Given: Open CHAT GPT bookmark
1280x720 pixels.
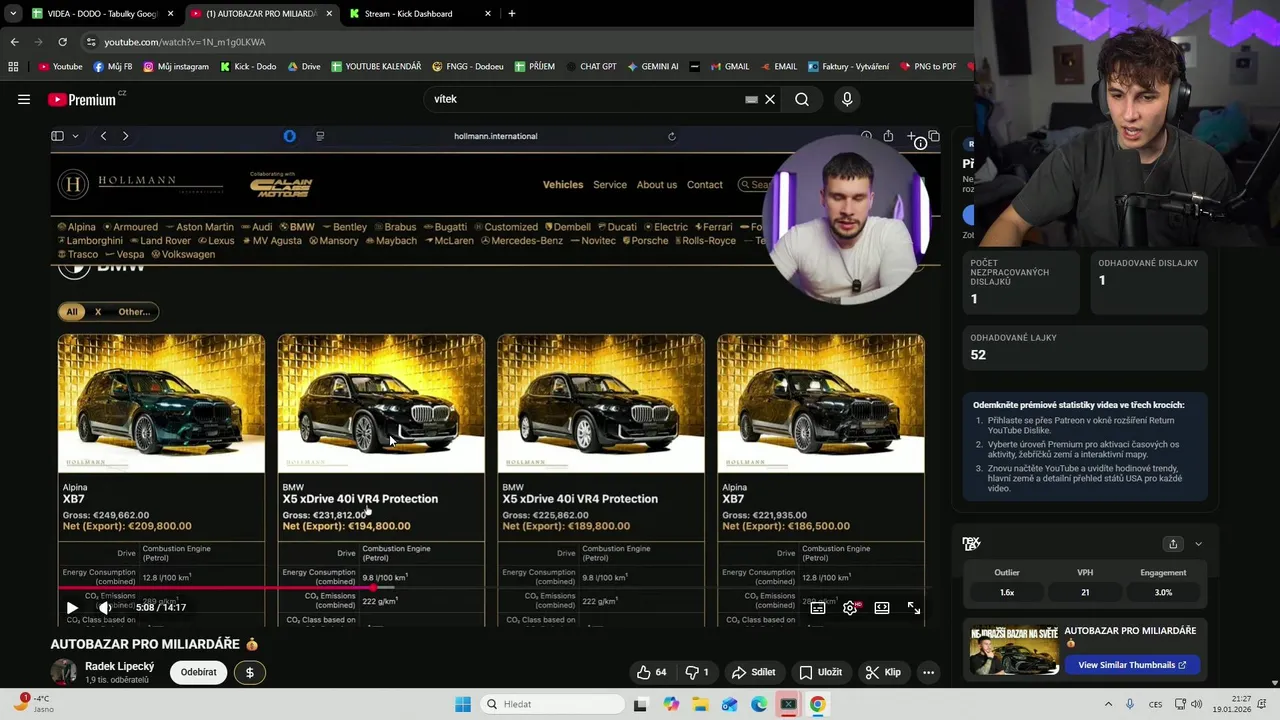Looking at the screenshot, I should (591, 67).
